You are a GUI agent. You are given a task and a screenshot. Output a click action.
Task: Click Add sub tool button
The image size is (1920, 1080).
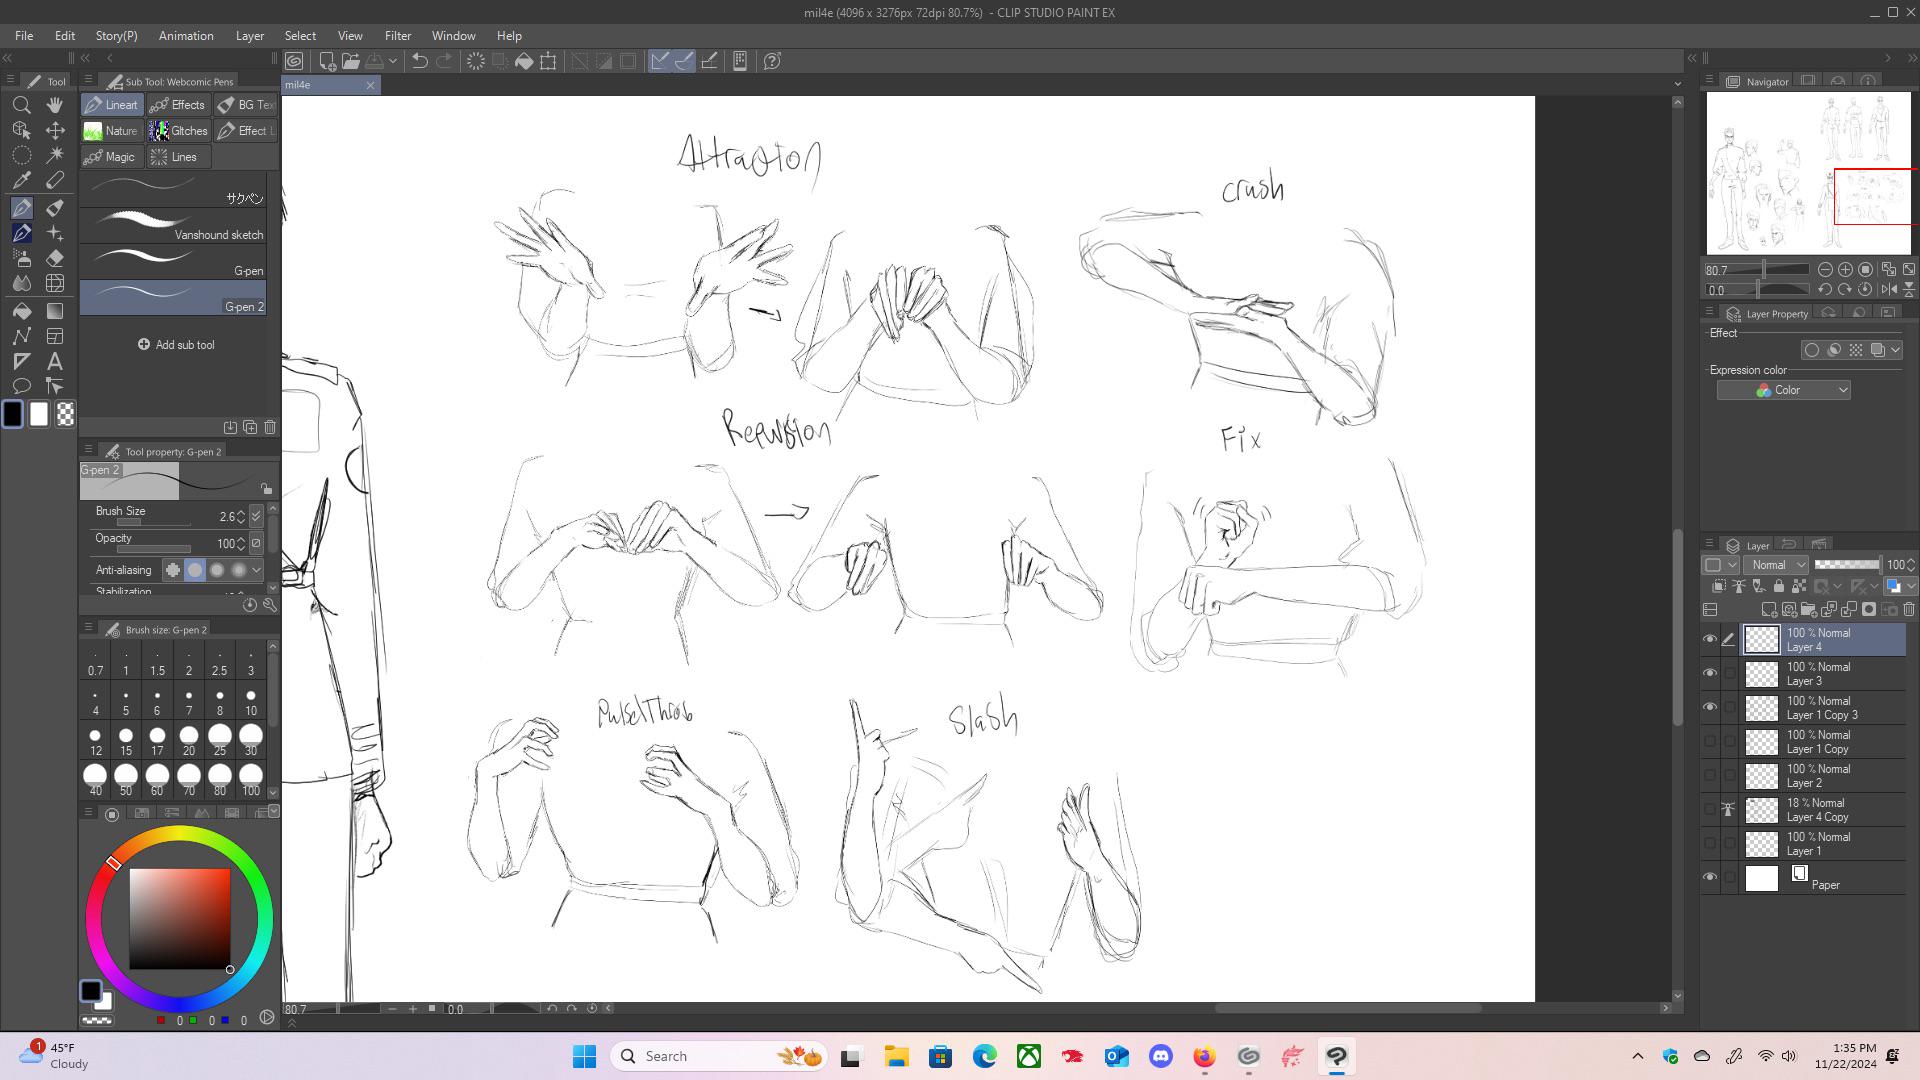[176, 345]
